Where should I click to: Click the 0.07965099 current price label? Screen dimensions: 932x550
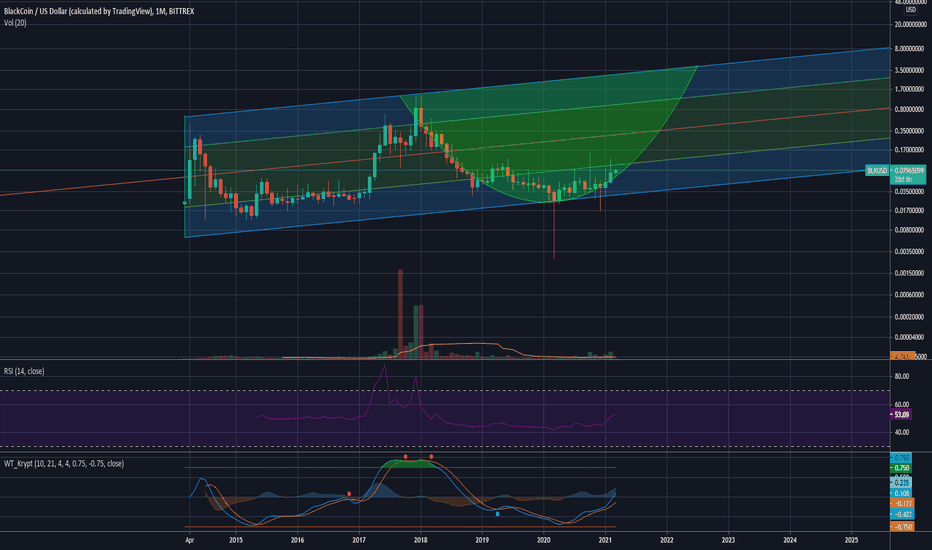pyautogui.click(x=909, y=170)
